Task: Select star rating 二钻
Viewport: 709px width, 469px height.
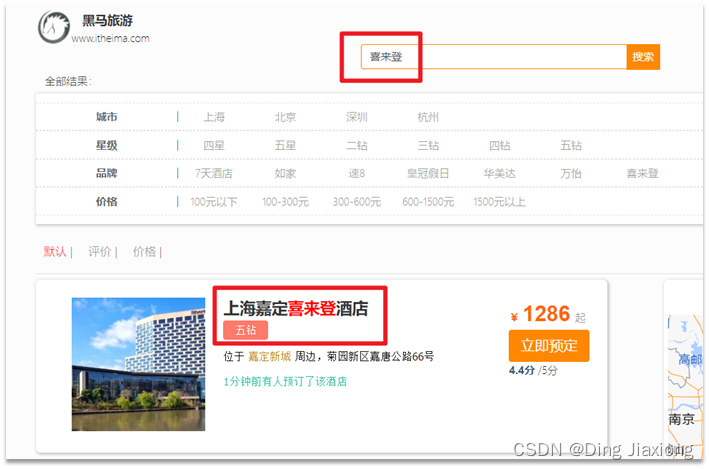Action: pyautogui.click(x=357, y=145)
